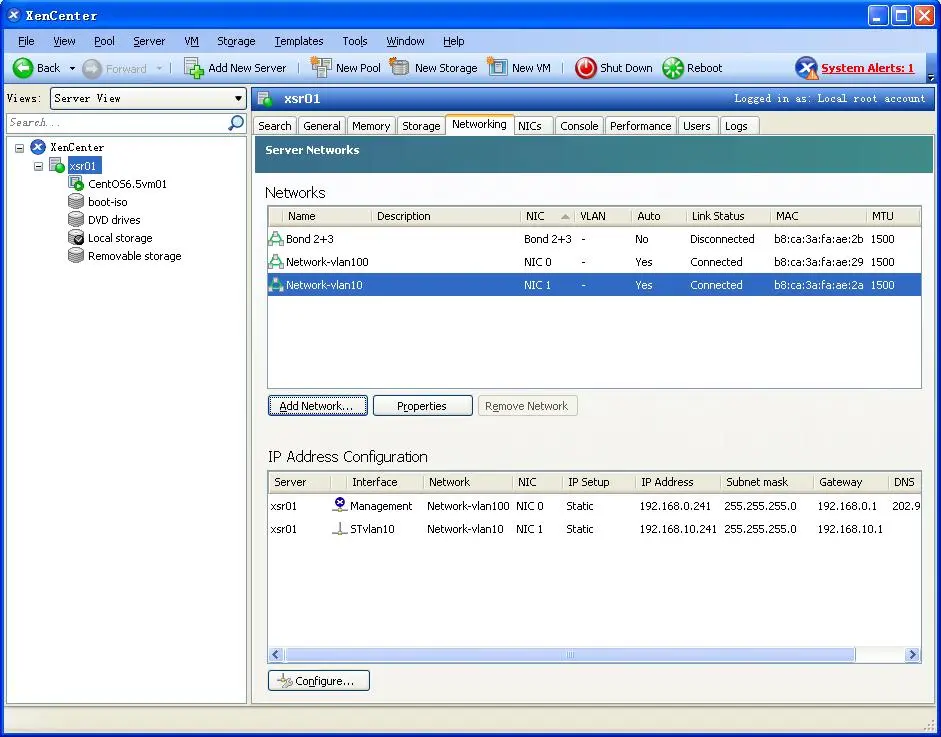Click the New Pool toolbar icon
Viewport: 941px width, 737px height.
click(x=321, y=68)
